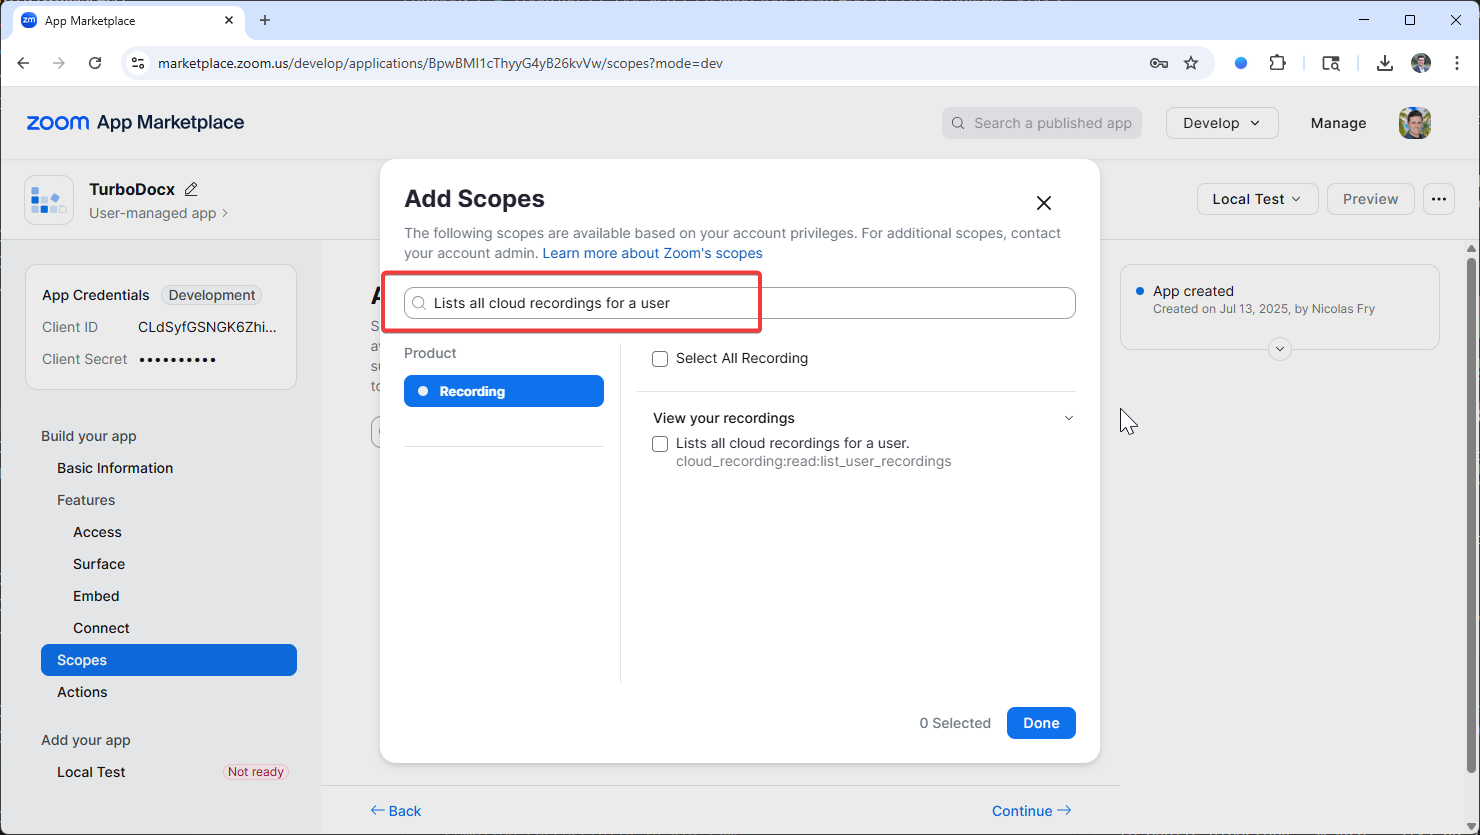This screenshot has width=1480, height=835.
Task: Close the Add Scopes dialog
Action: coord(1044,203)
